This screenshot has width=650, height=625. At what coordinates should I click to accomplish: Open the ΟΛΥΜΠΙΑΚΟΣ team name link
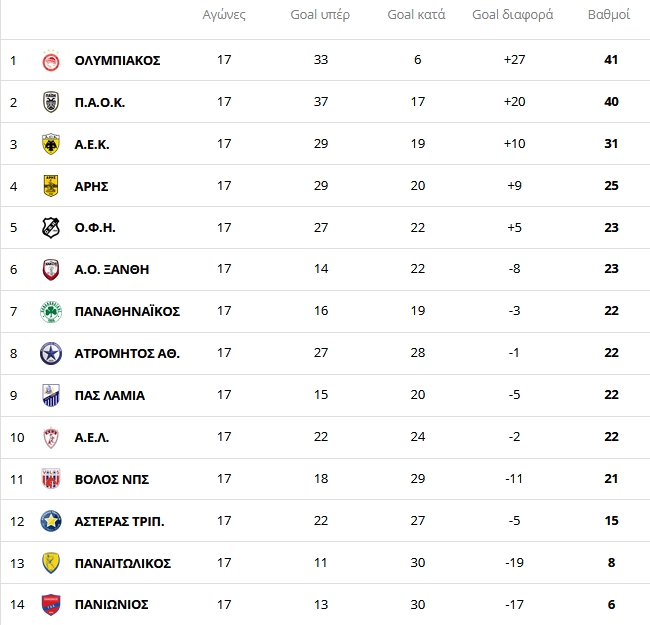tap(117, 60)
